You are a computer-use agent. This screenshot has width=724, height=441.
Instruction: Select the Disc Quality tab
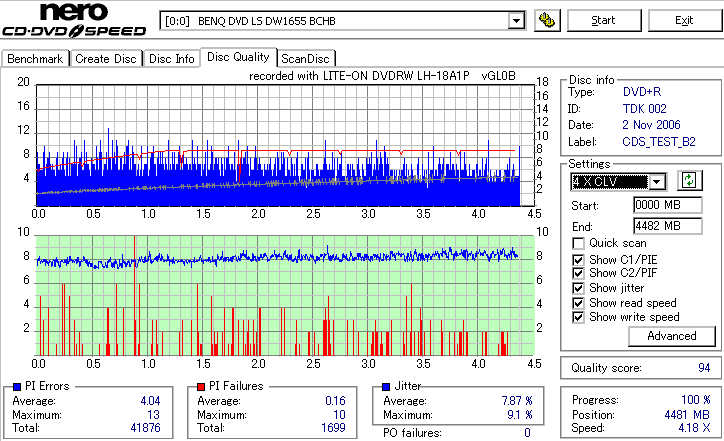(x=238, y=57)
